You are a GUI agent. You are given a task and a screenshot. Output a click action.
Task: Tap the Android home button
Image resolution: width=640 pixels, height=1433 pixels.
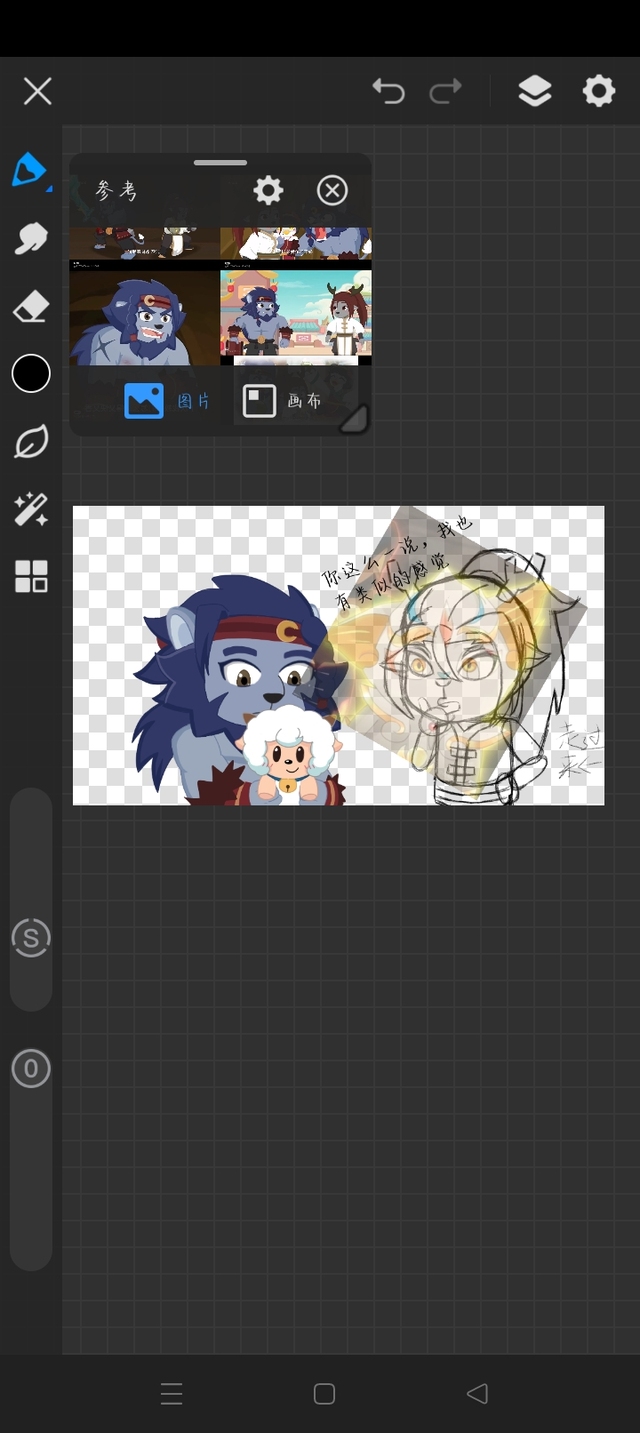click(x=324, y=1394)
